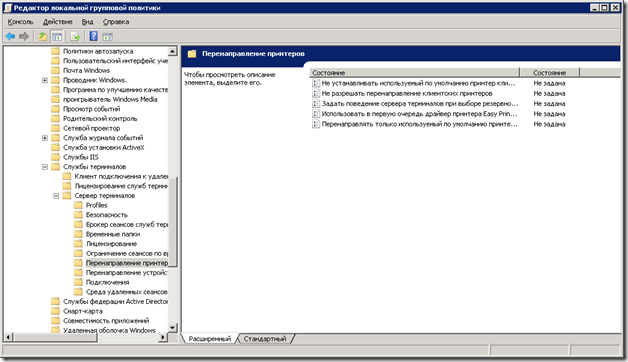The width and height of the screenshot is (628, 362).
Task: Open the 'Вид' menu
Action: point(87,22)
